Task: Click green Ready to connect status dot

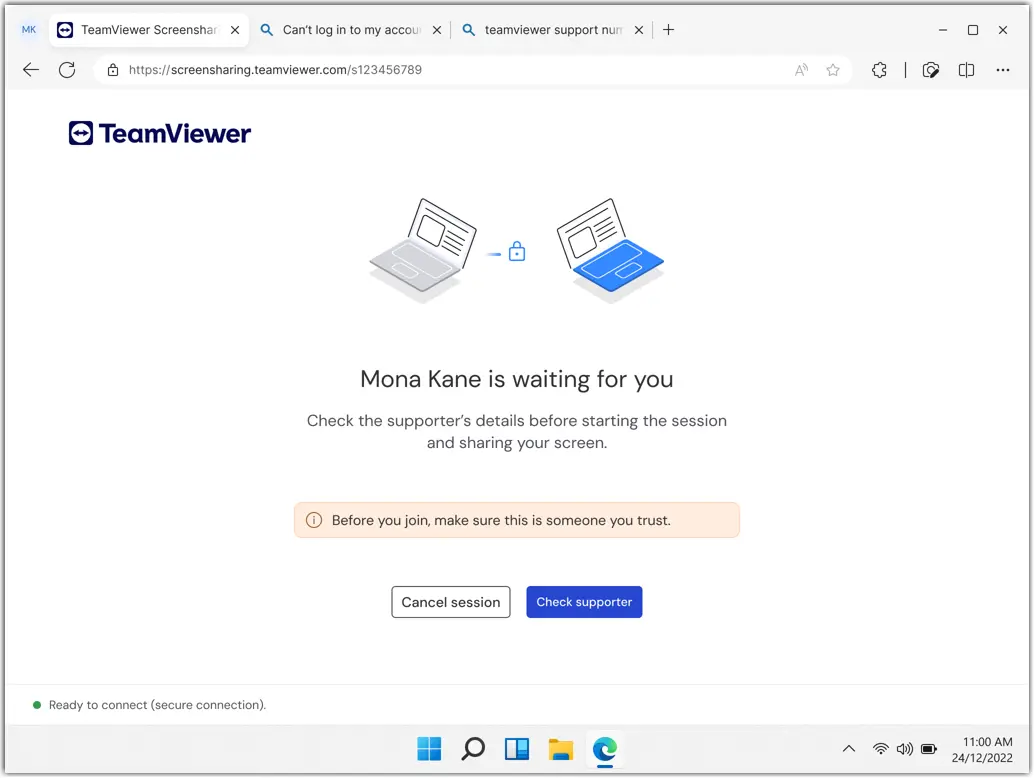Action: [37, 705]
